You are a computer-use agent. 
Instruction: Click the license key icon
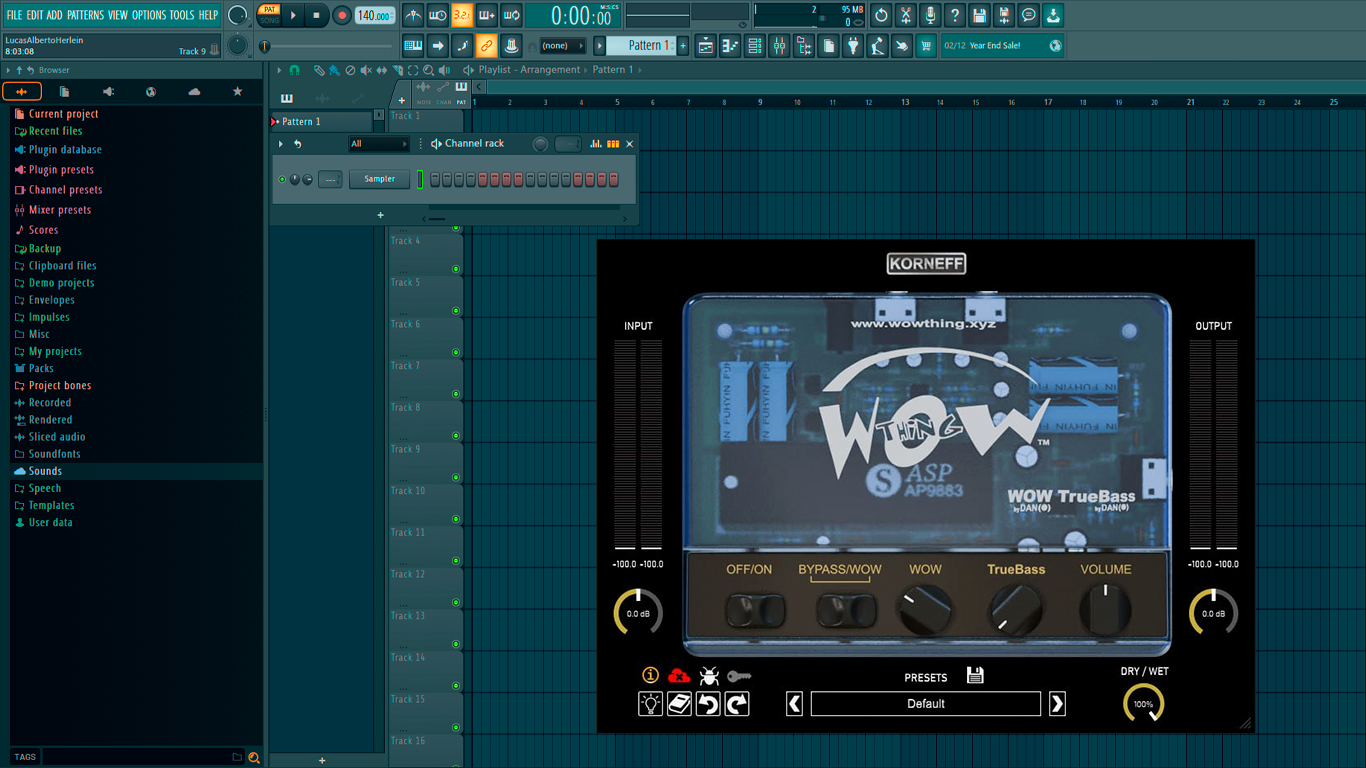pyautogui.click(x=739, y=677)
